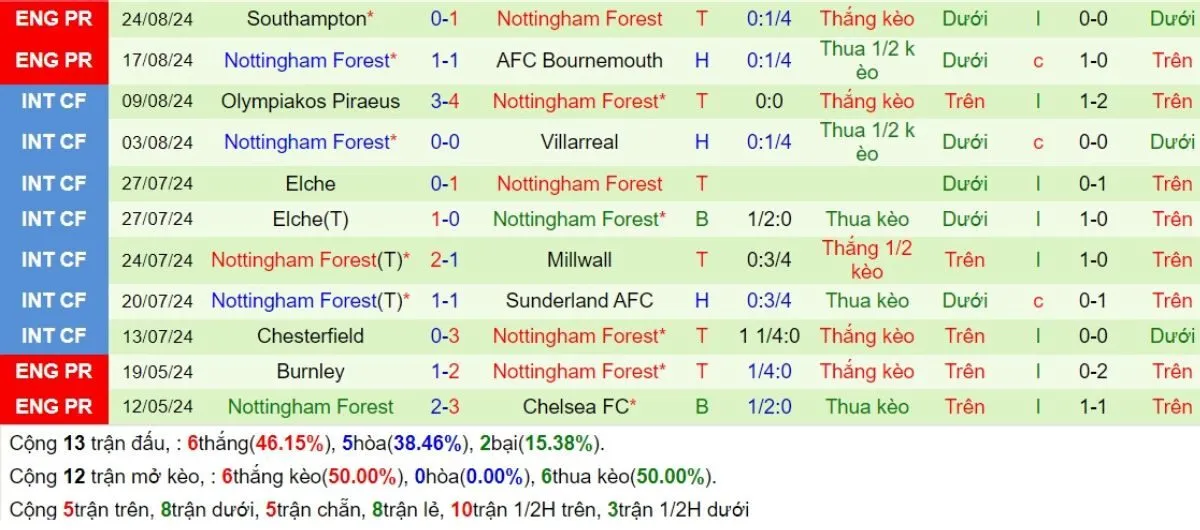Click the 1 1/4:0 handicap value
Viewport: 1200px width, 530px height.
[x=769, y=336]
